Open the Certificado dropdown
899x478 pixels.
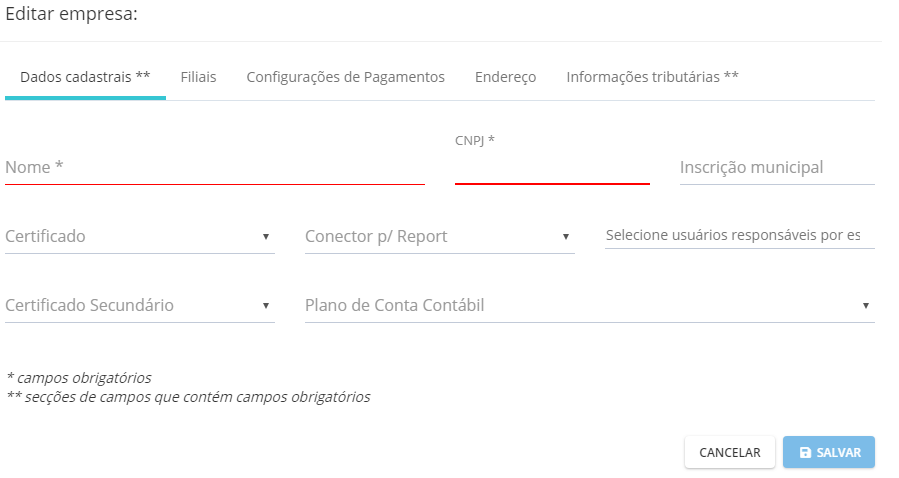(140, 237)
